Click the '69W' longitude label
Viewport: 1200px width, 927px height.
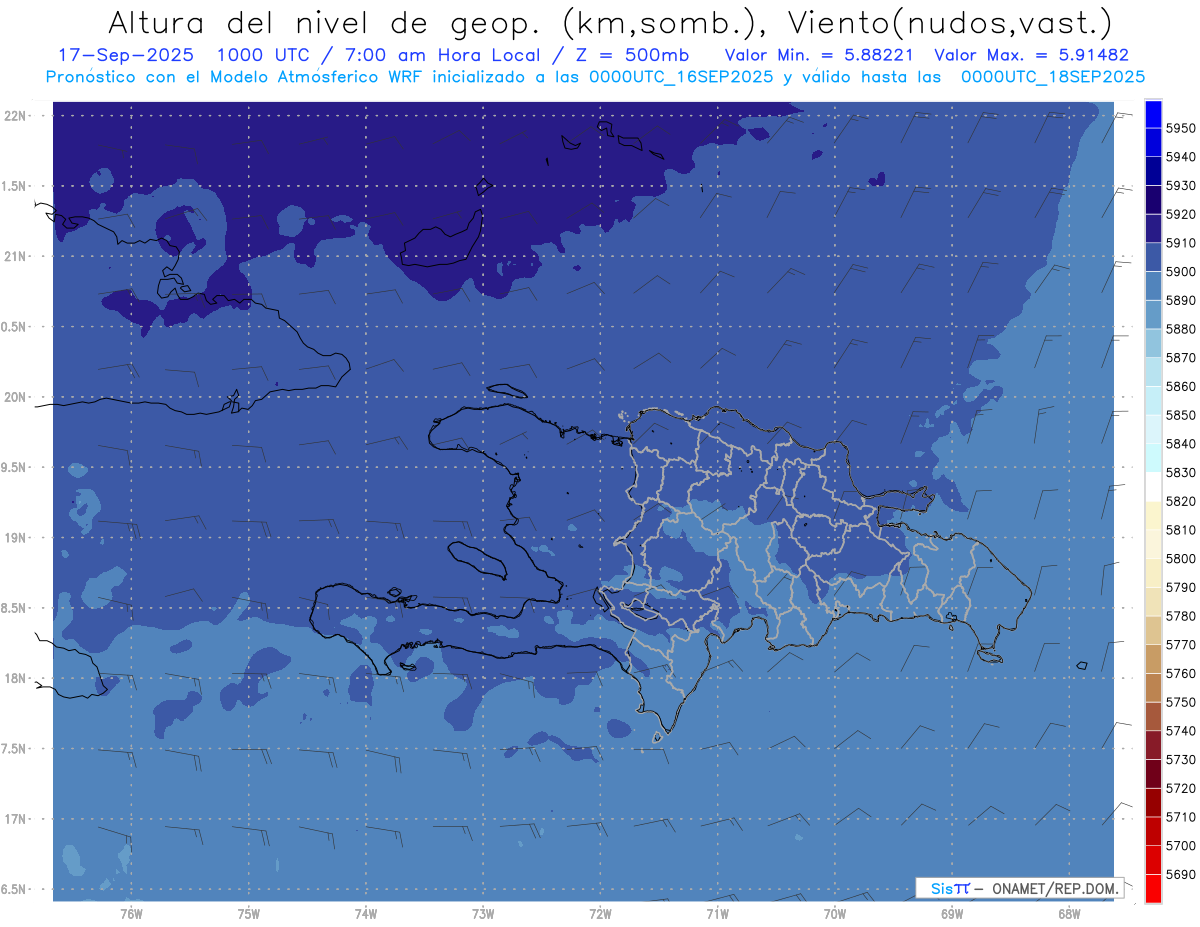pos(952,913)
